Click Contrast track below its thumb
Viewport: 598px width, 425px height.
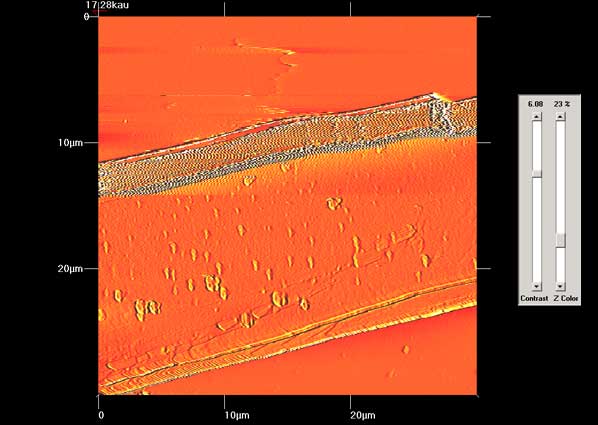point(537,230)
